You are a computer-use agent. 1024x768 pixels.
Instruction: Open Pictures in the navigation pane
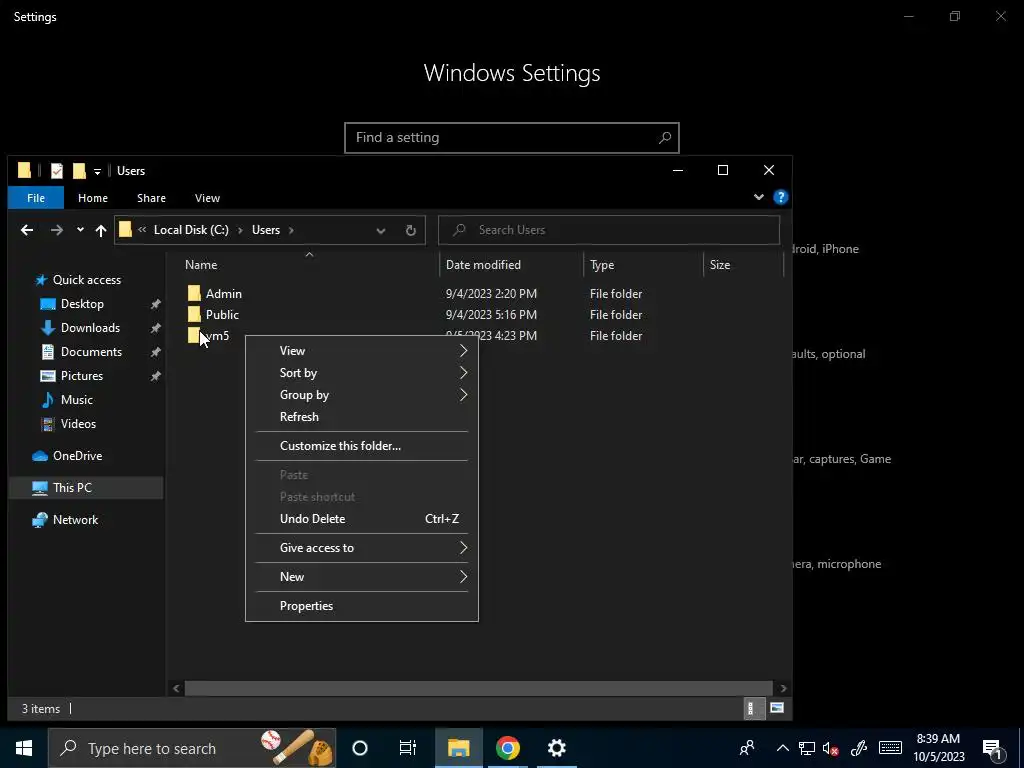point(82,376)
